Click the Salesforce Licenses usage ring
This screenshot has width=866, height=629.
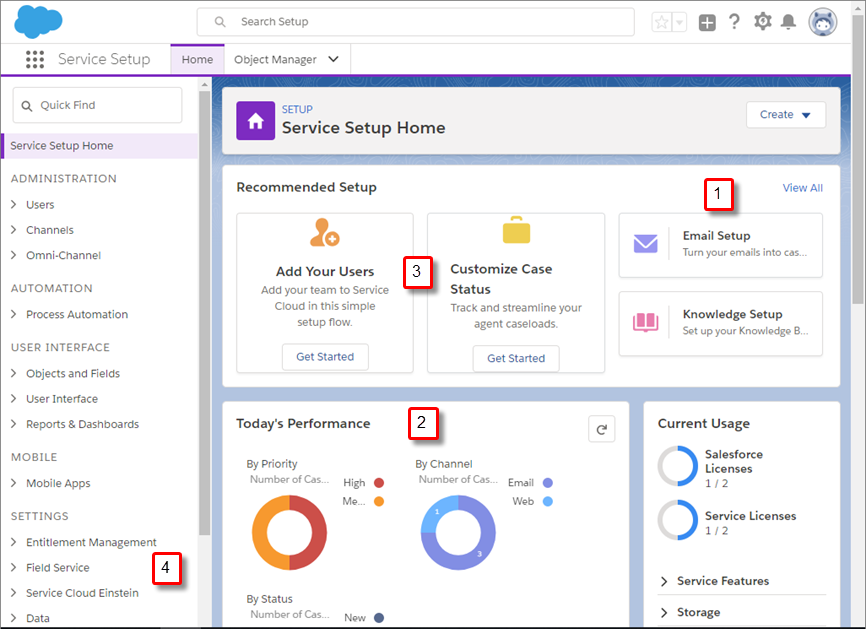pyautogui.click(x=678, y=466)
